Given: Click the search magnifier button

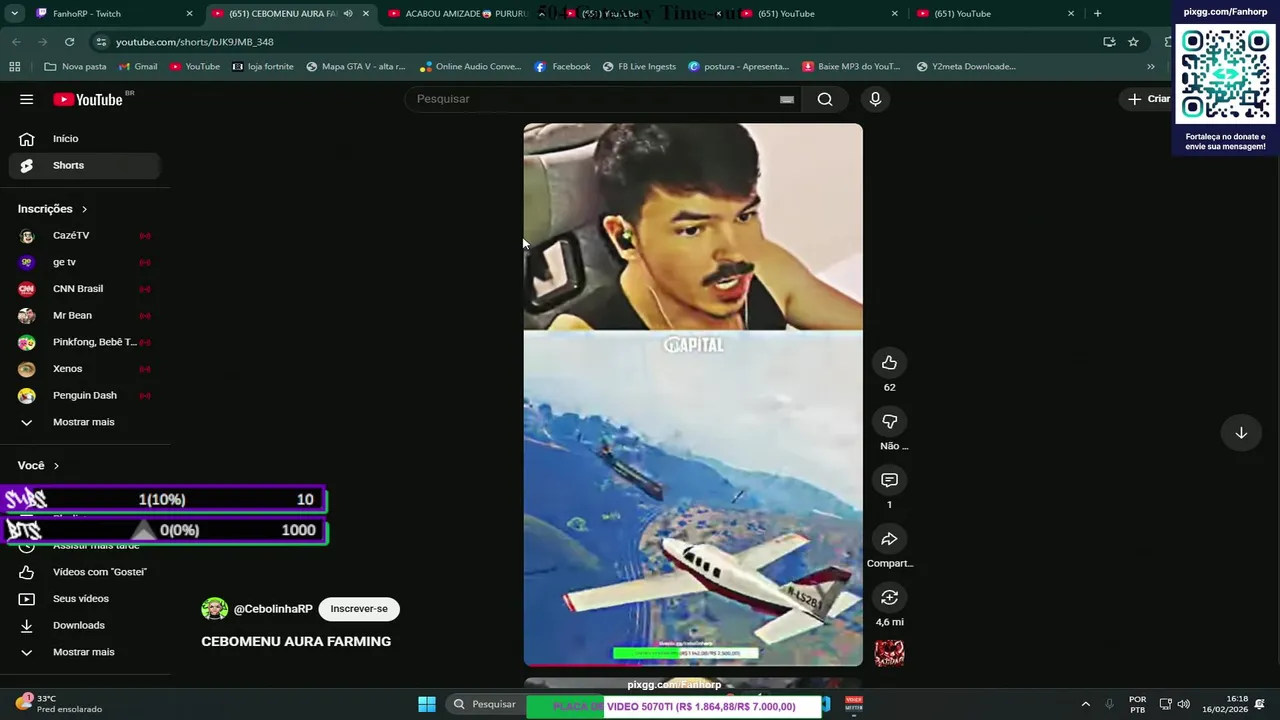Looking at the screenshot, I should coord(825,99).
